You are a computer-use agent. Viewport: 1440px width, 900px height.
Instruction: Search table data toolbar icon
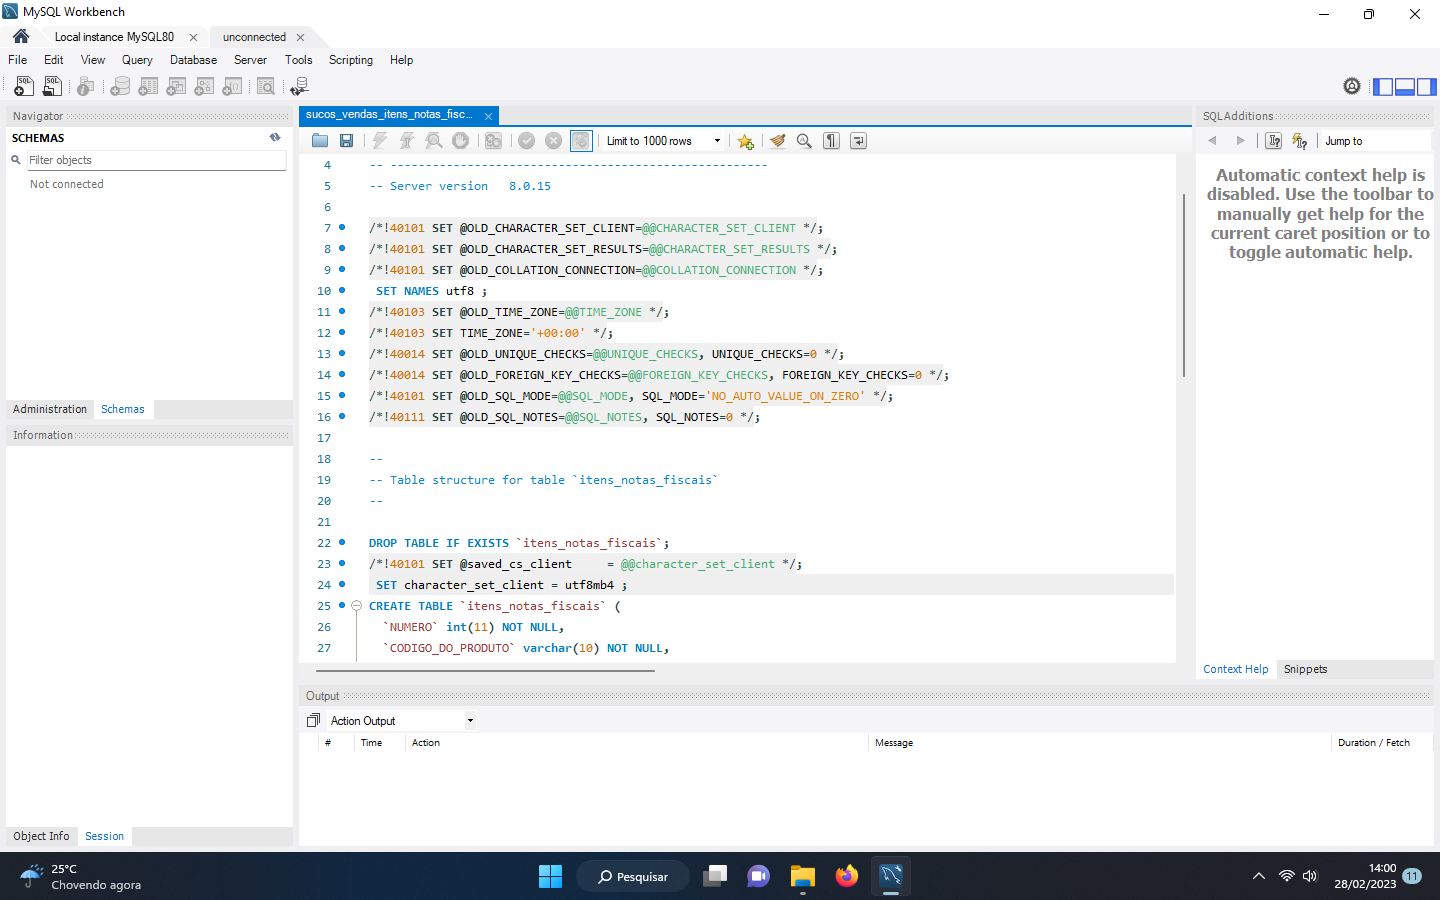pos(266,87)
